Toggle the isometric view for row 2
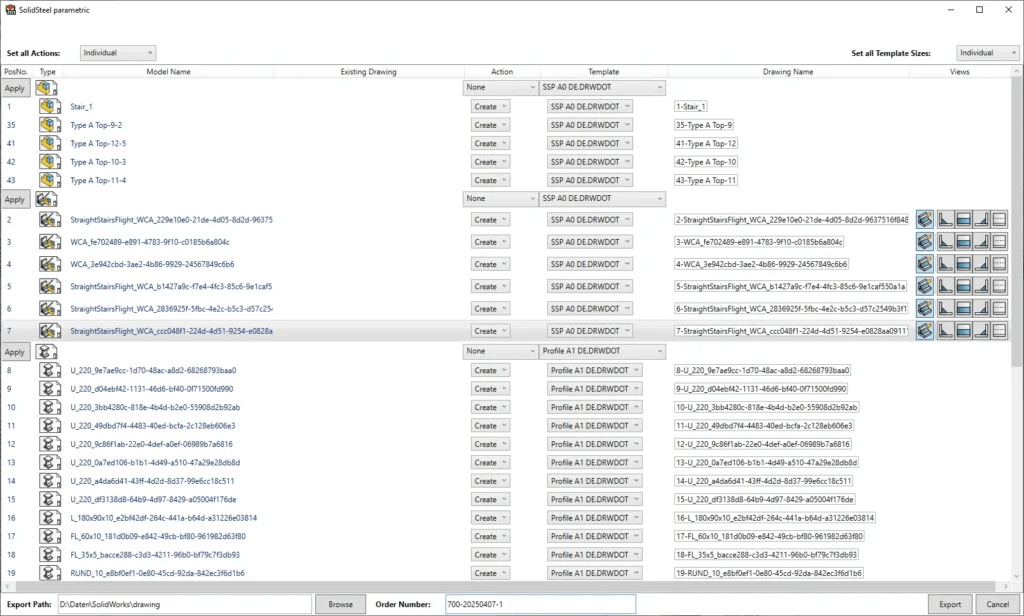Image resolution: width=1024 pixels, height=616 pixels. pos(925,220)
